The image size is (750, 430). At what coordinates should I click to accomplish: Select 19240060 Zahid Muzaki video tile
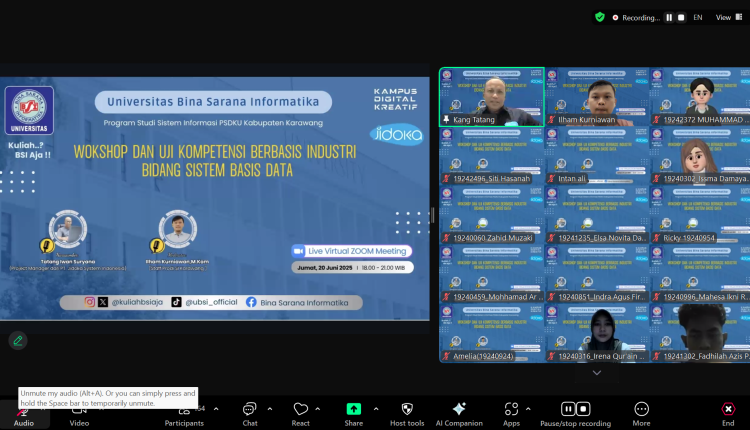492,215
